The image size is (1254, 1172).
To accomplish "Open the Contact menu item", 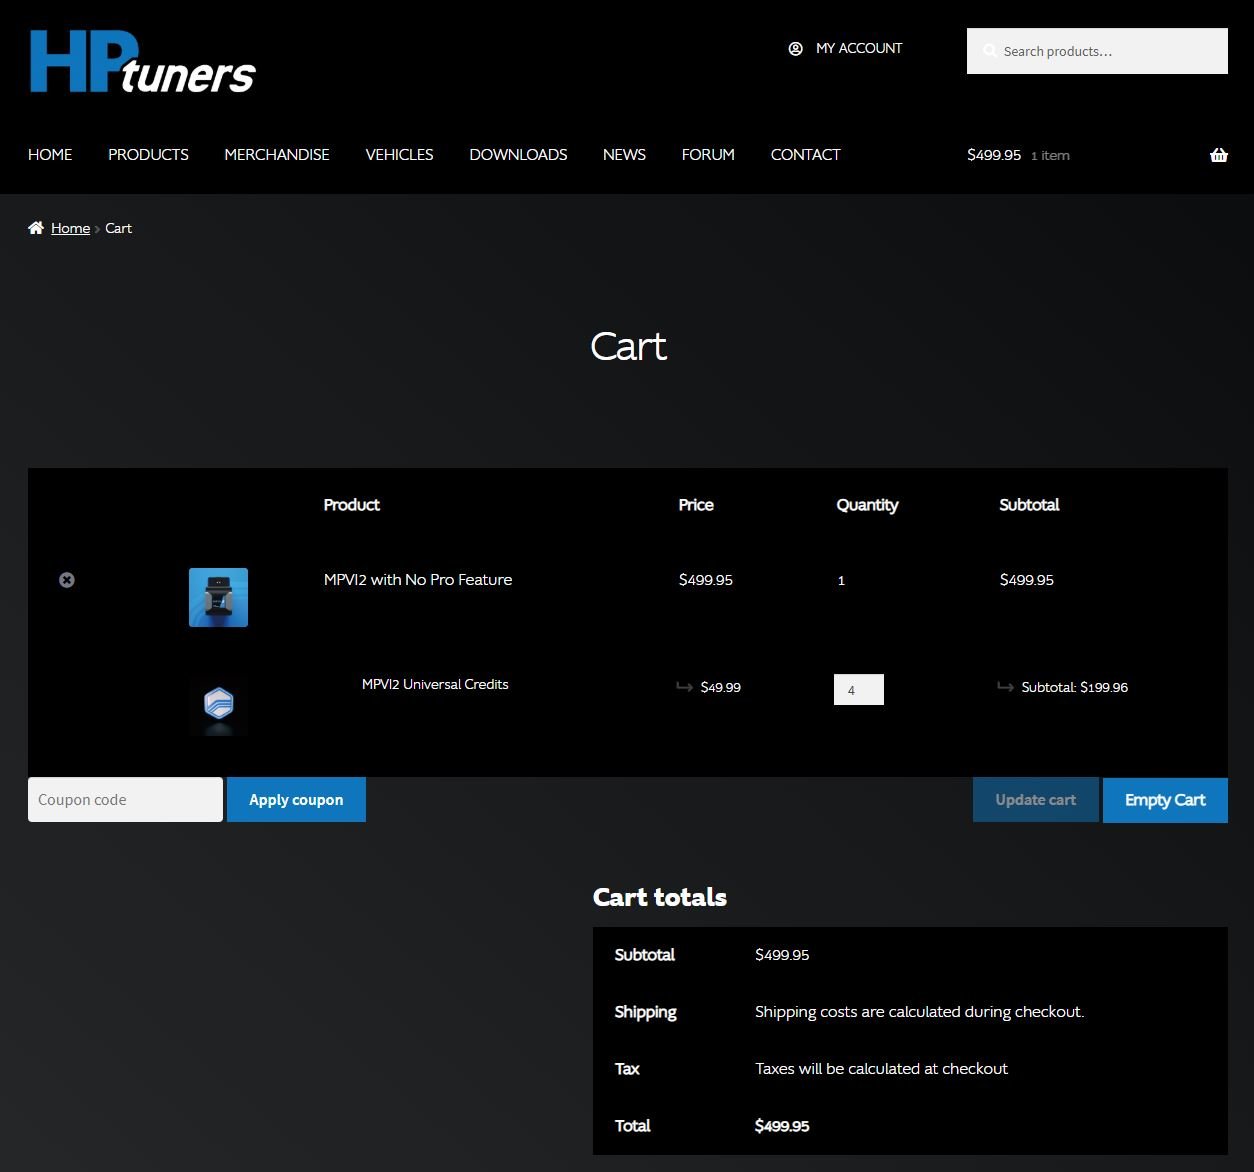I will point(805,155).
